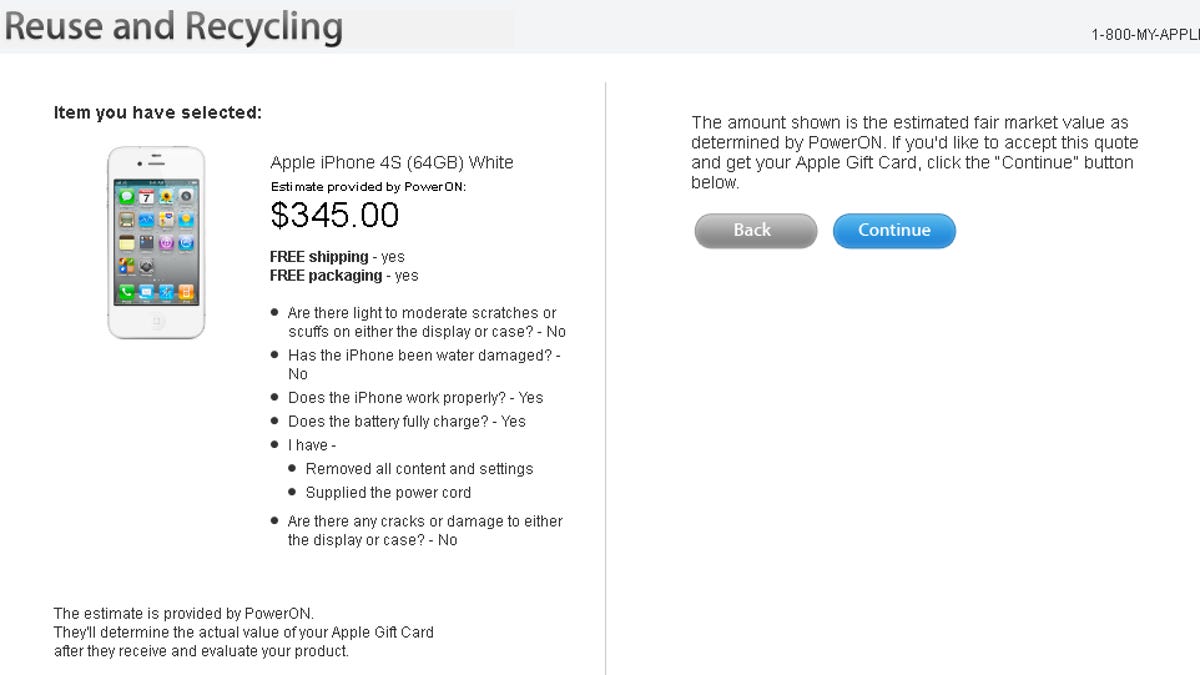1200x675 pixels.
Task: Click the Supplied the power cord item
Action: coord(388,493)
